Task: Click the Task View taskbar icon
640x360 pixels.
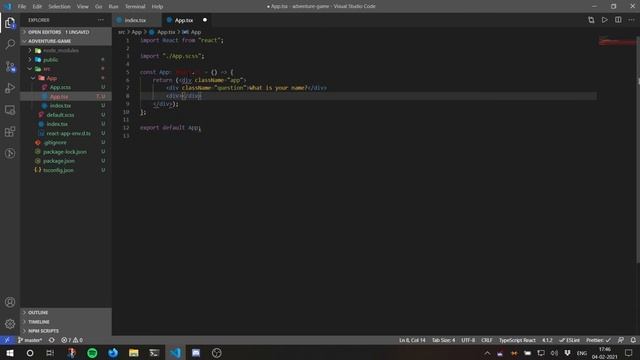Action: click(x=50, y=353)
